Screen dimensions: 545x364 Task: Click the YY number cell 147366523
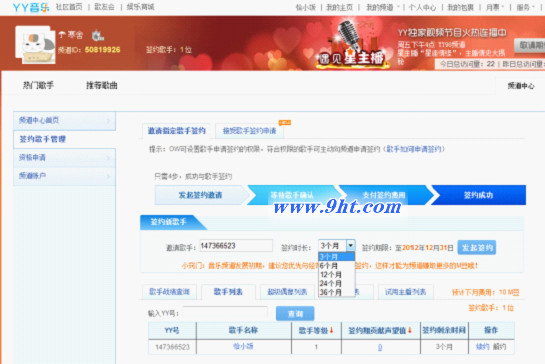click(x=172, y=347)
